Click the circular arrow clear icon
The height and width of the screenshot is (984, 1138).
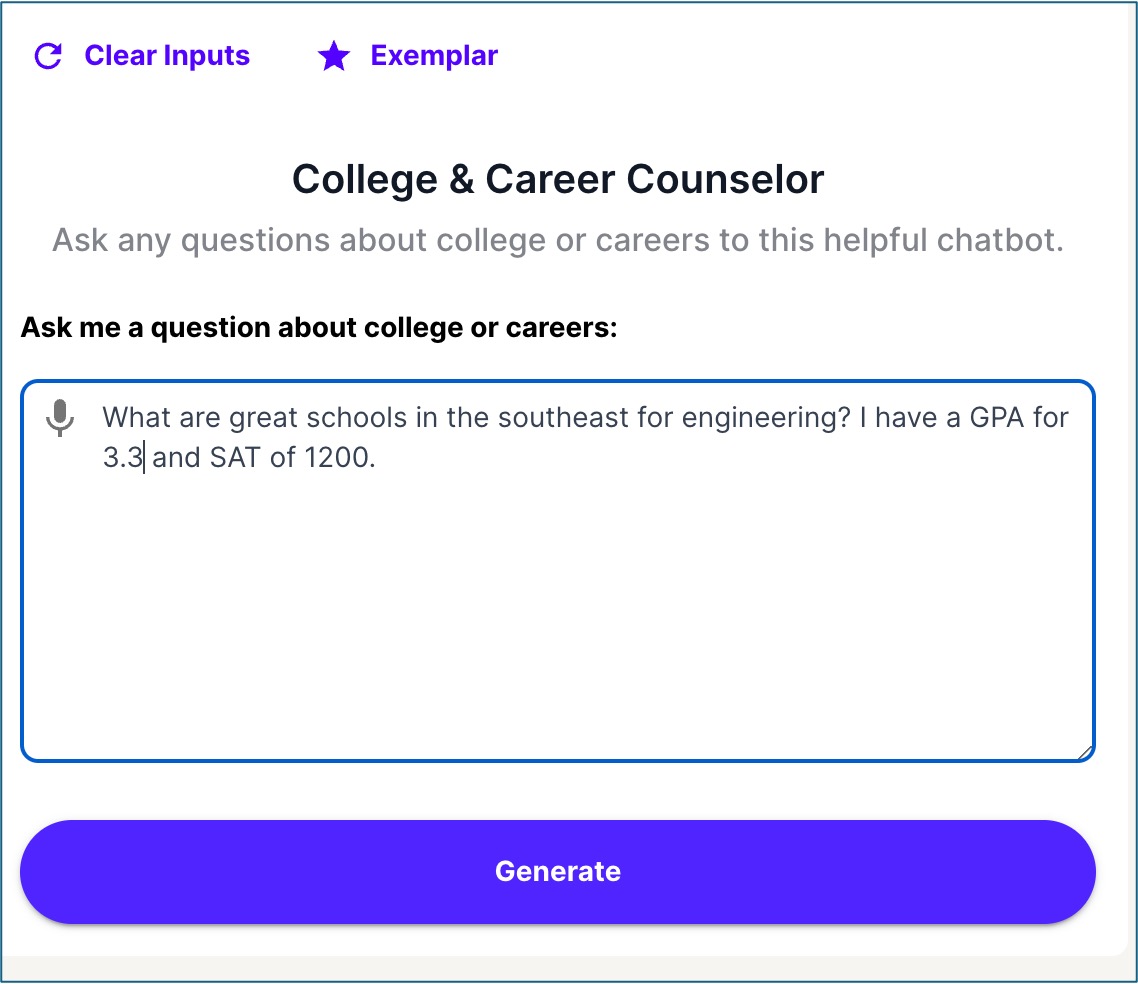(x=48, y=56)
